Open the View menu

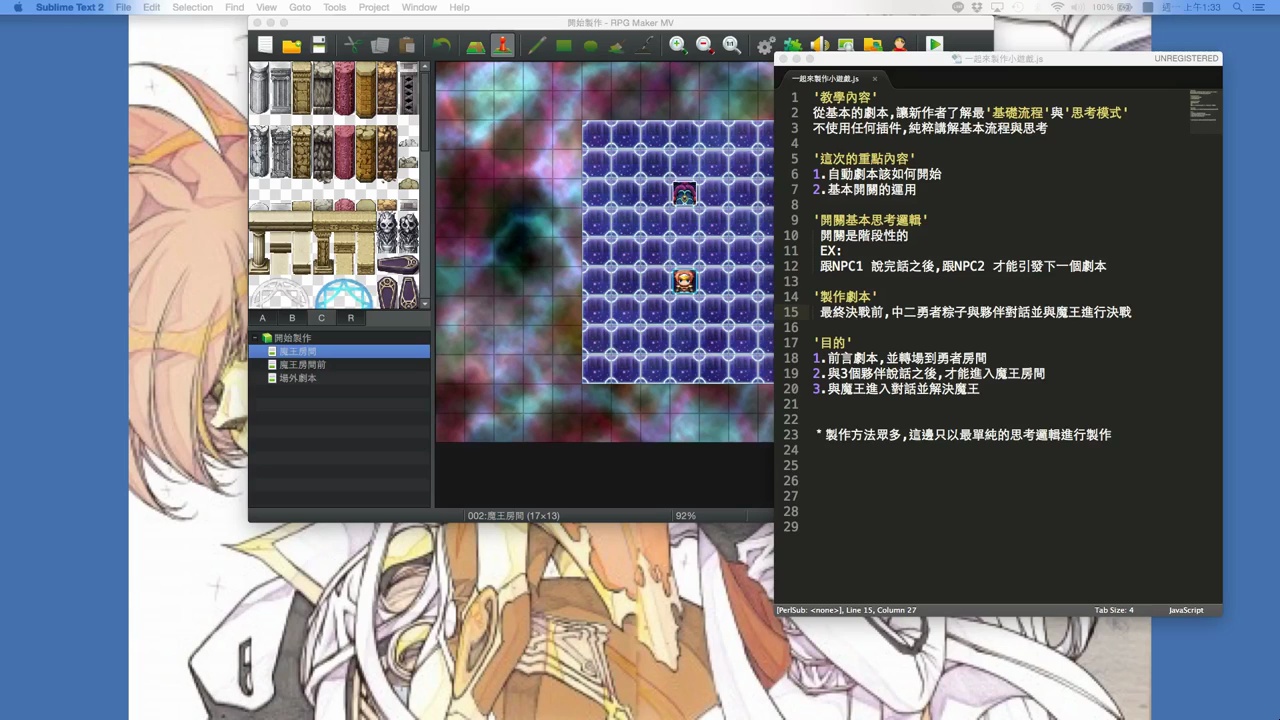(266, 7)
